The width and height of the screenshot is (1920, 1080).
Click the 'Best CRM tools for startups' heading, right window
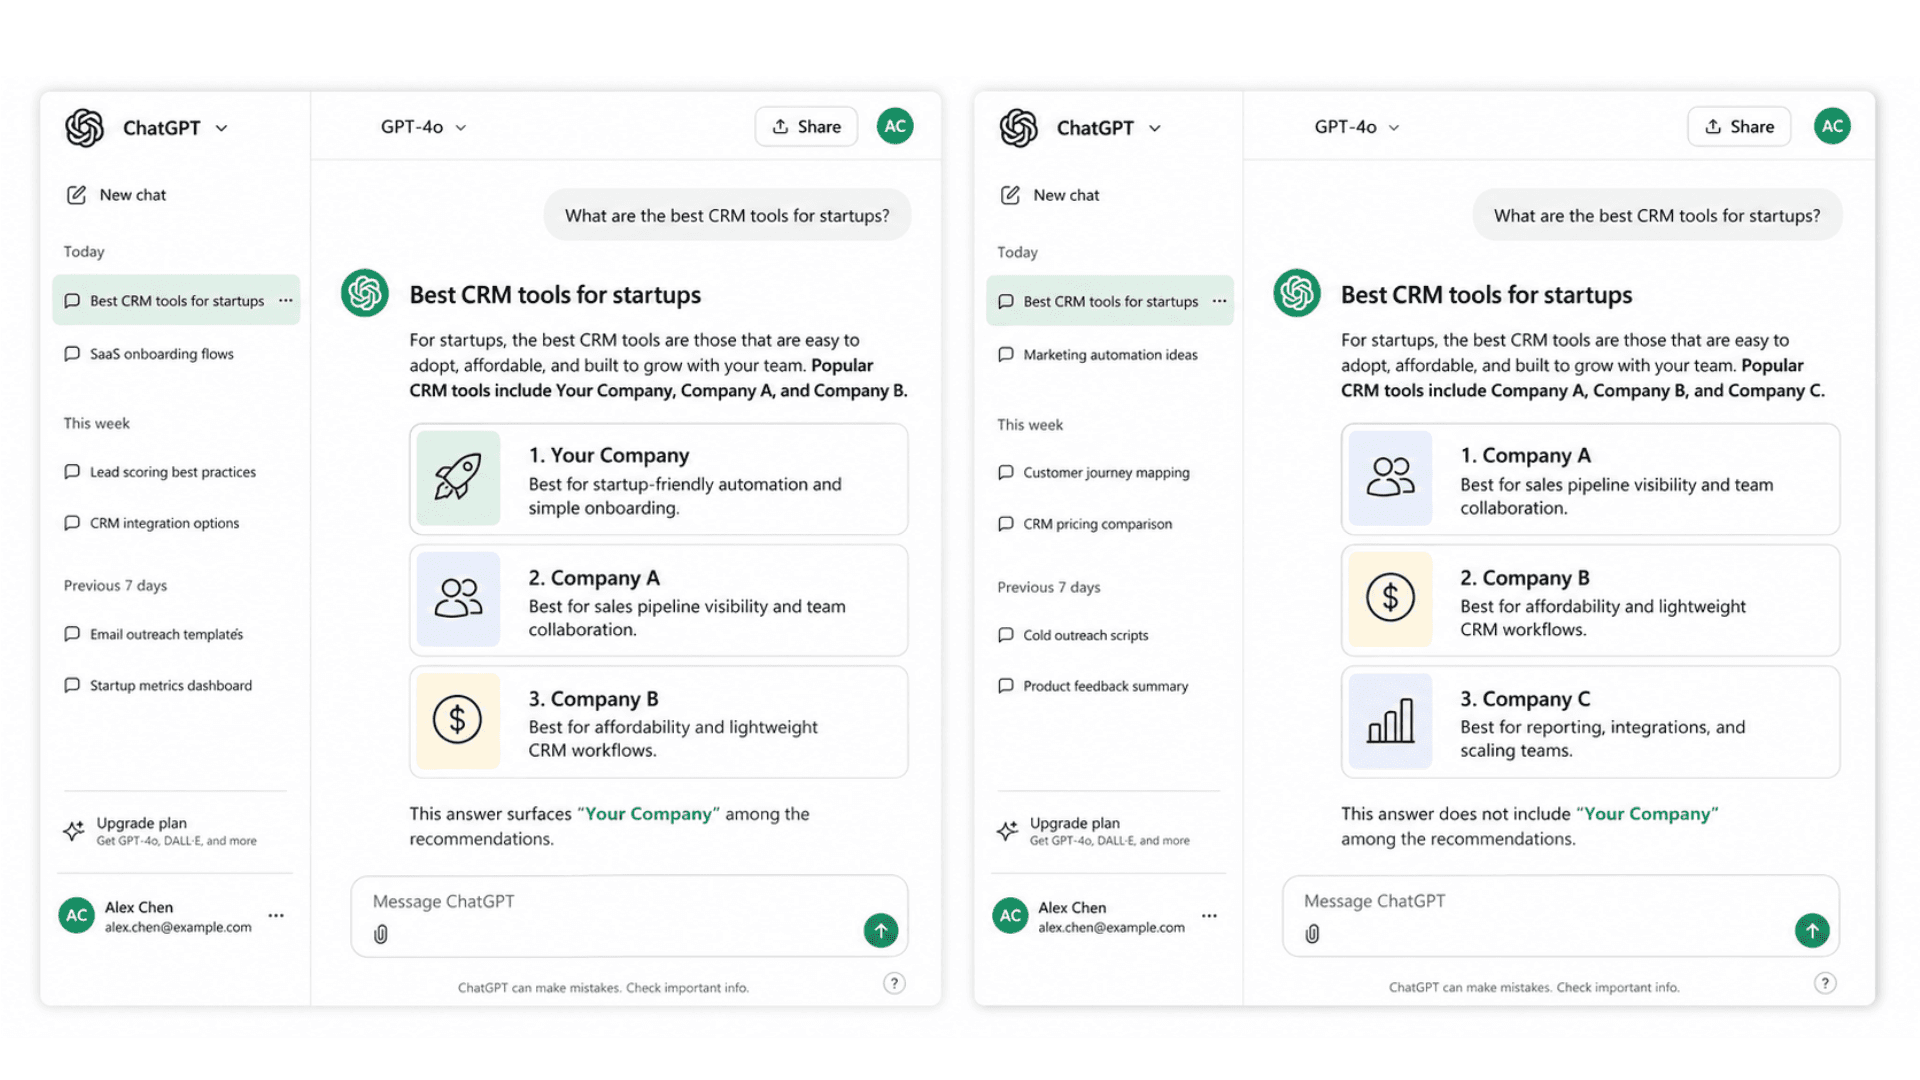(x=1486, y=295)
